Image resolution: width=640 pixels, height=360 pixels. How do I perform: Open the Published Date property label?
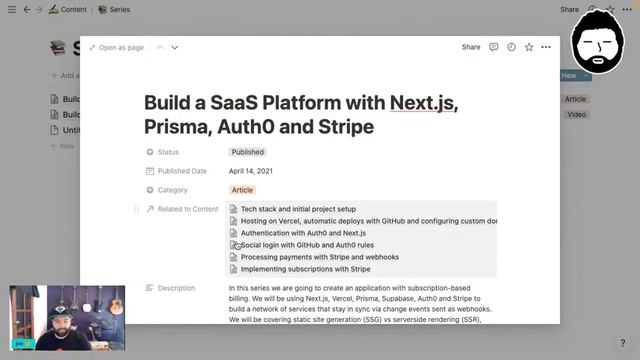coord(176,171)
